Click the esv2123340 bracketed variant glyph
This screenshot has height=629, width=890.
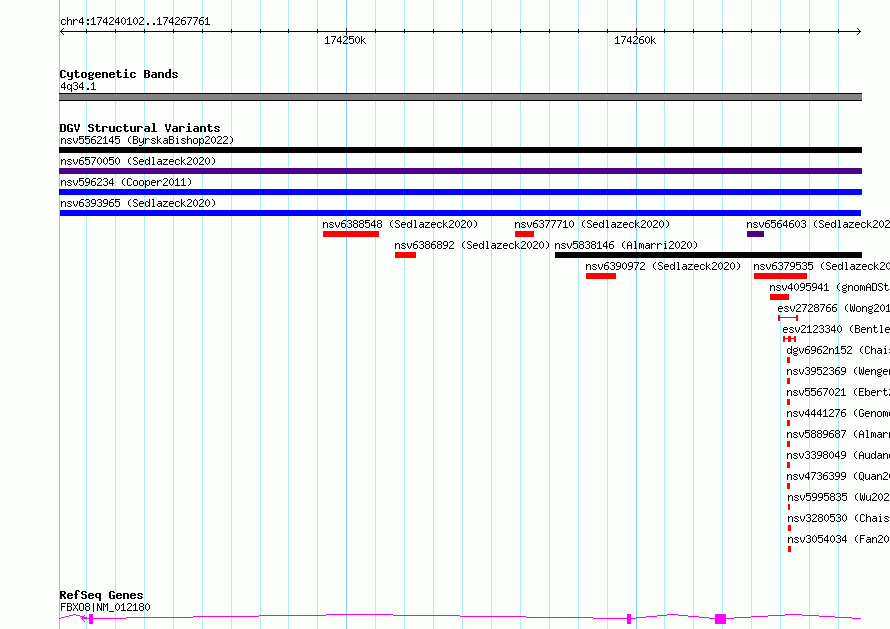tap(789, 339)
